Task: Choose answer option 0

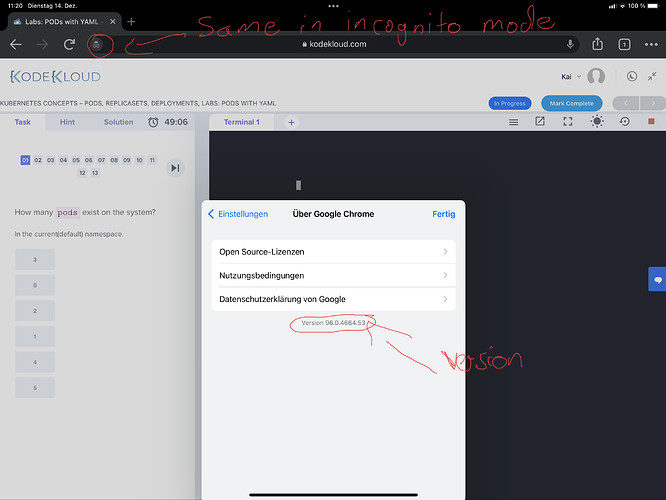Action: [35, 285]
